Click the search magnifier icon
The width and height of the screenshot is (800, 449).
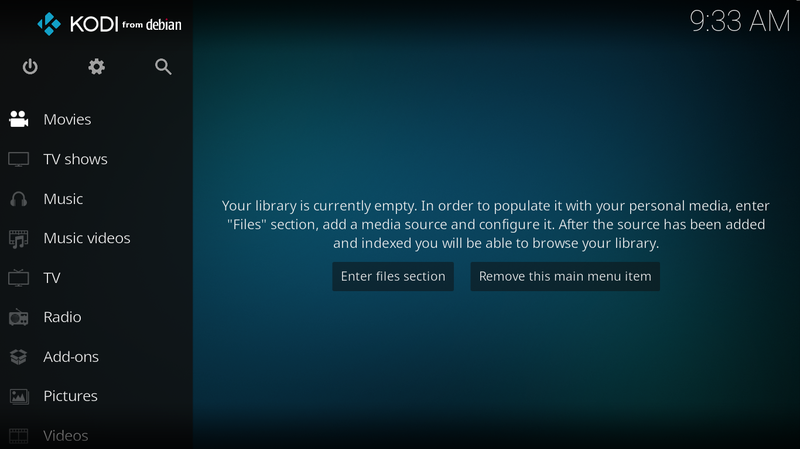[x=163, y=67]
